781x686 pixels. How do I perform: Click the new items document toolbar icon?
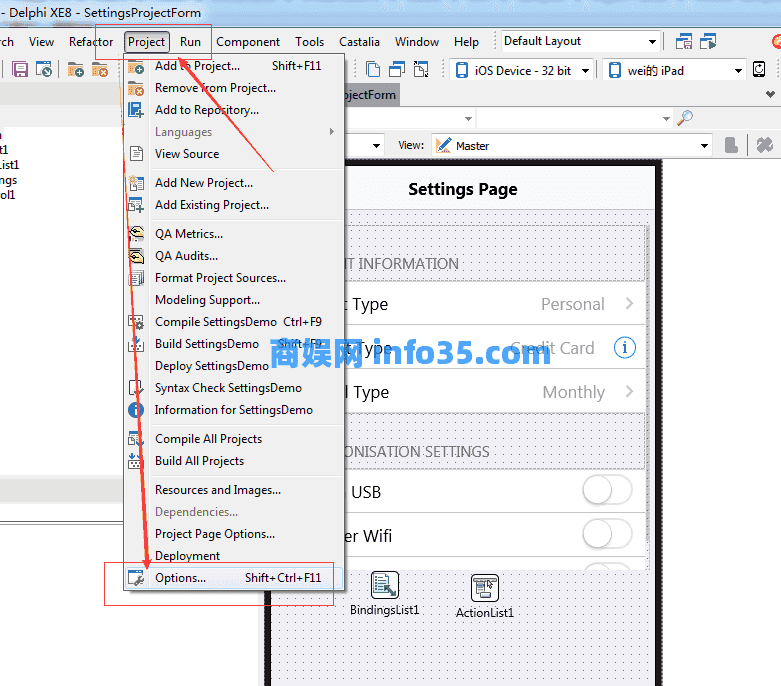pos(373,69)
